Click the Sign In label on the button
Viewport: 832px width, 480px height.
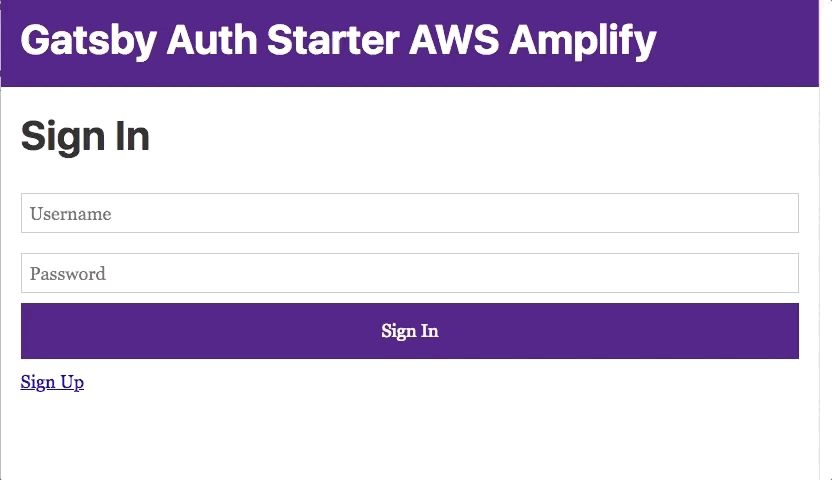410,331
